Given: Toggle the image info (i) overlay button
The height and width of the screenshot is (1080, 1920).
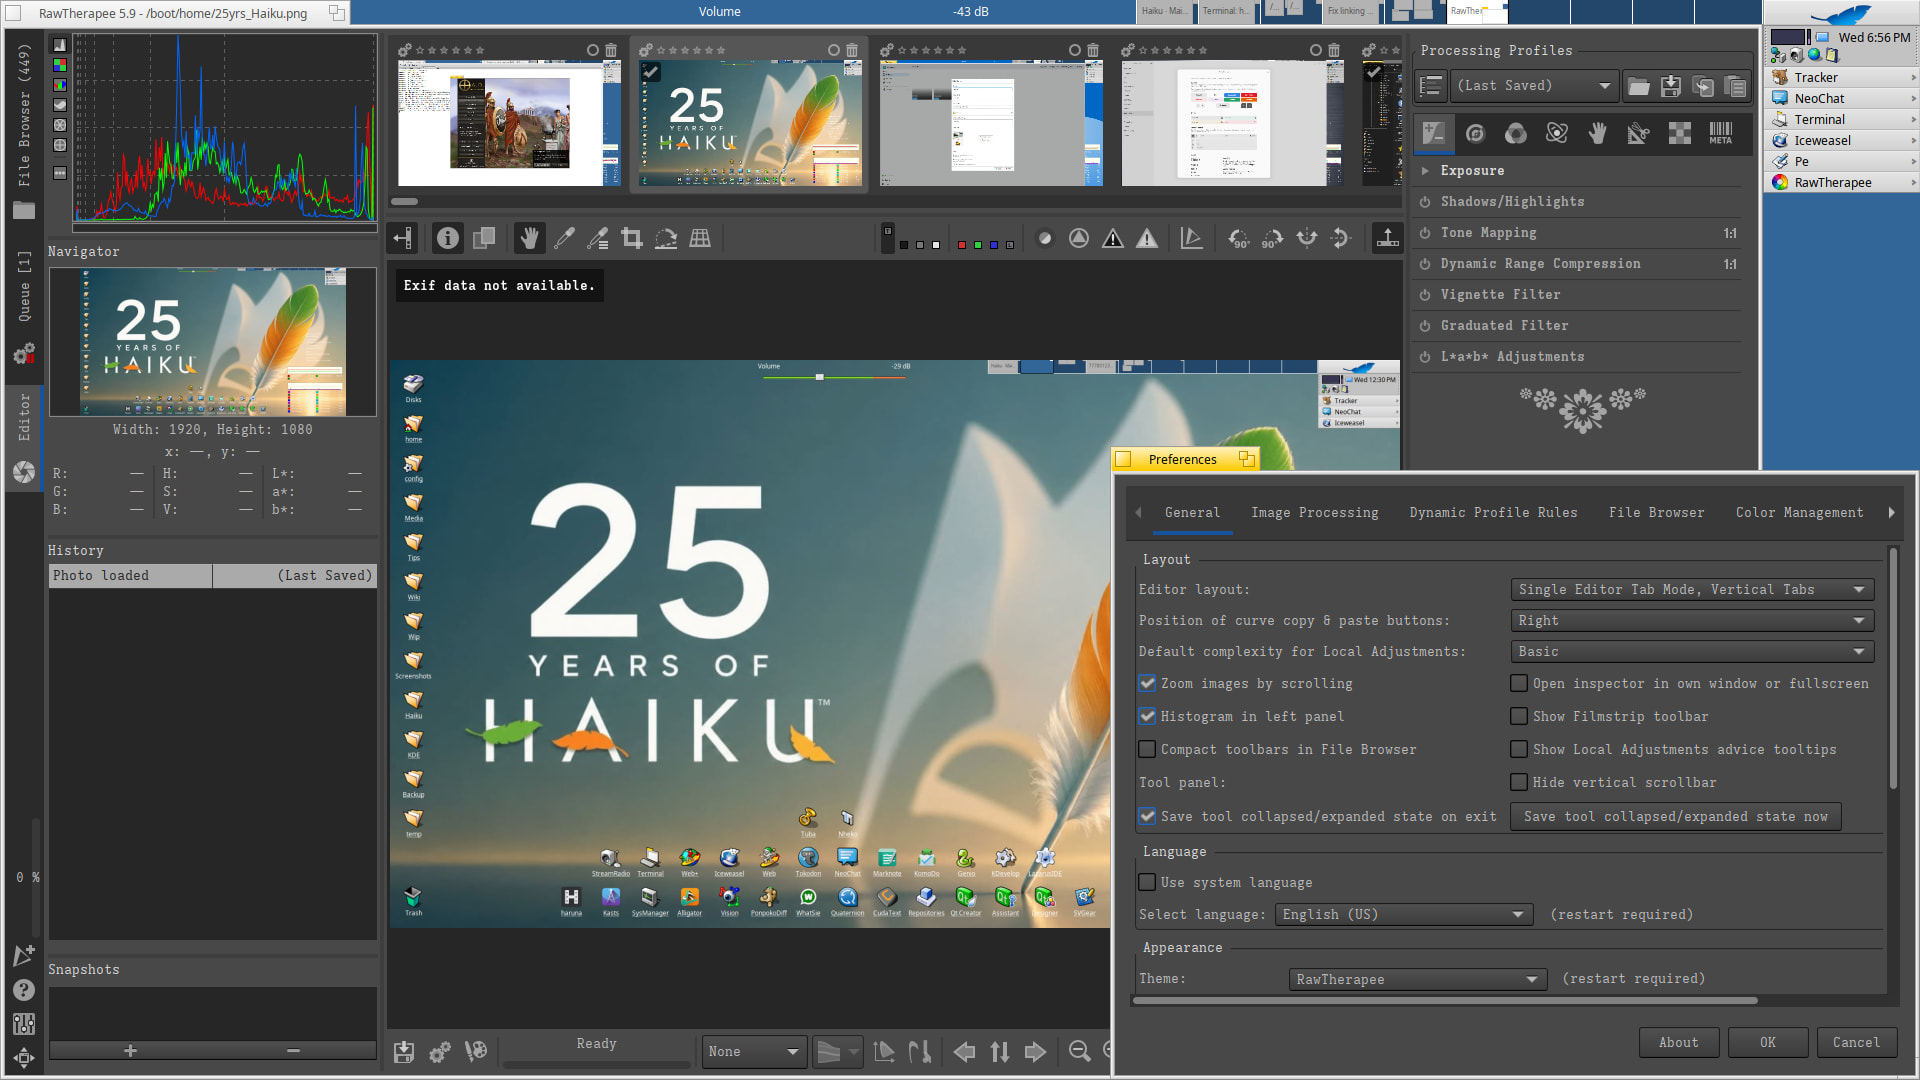Looking at the screenshot, I should tap(448, 238).
